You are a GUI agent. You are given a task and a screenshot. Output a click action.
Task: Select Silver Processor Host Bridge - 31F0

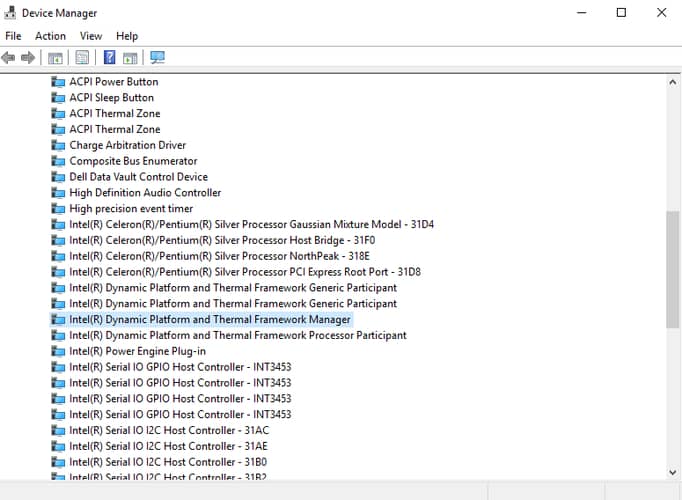coord(222,240)
